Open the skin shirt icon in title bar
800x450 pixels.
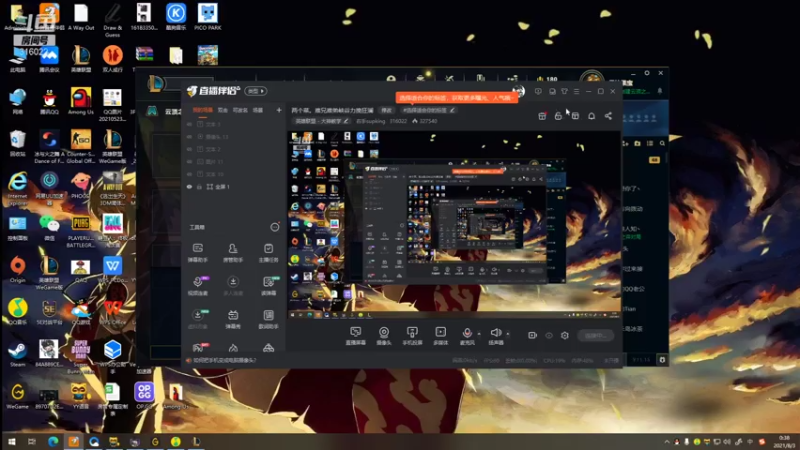coord(564,91)
